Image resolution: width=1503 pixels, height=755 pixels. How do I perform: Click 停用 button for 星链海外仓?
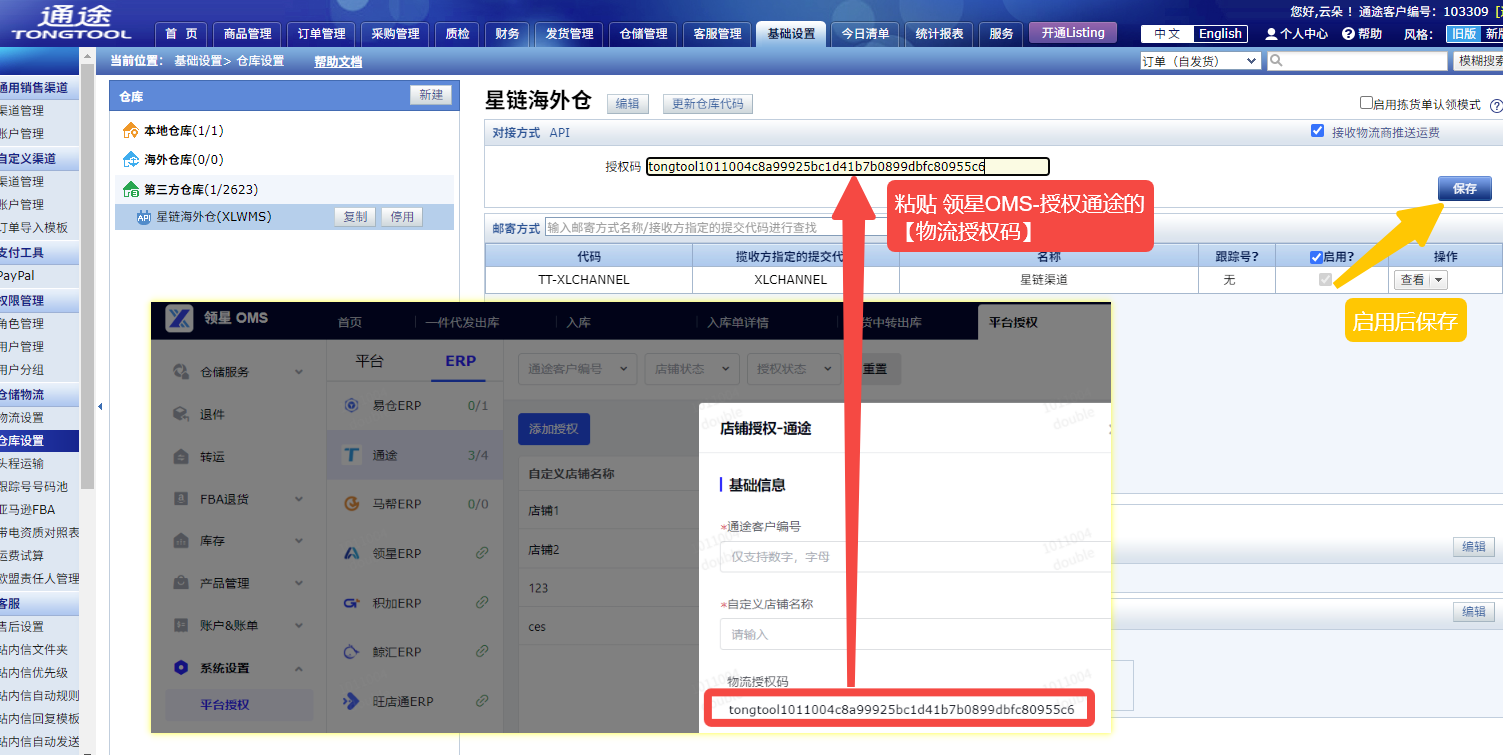(402, 217)
